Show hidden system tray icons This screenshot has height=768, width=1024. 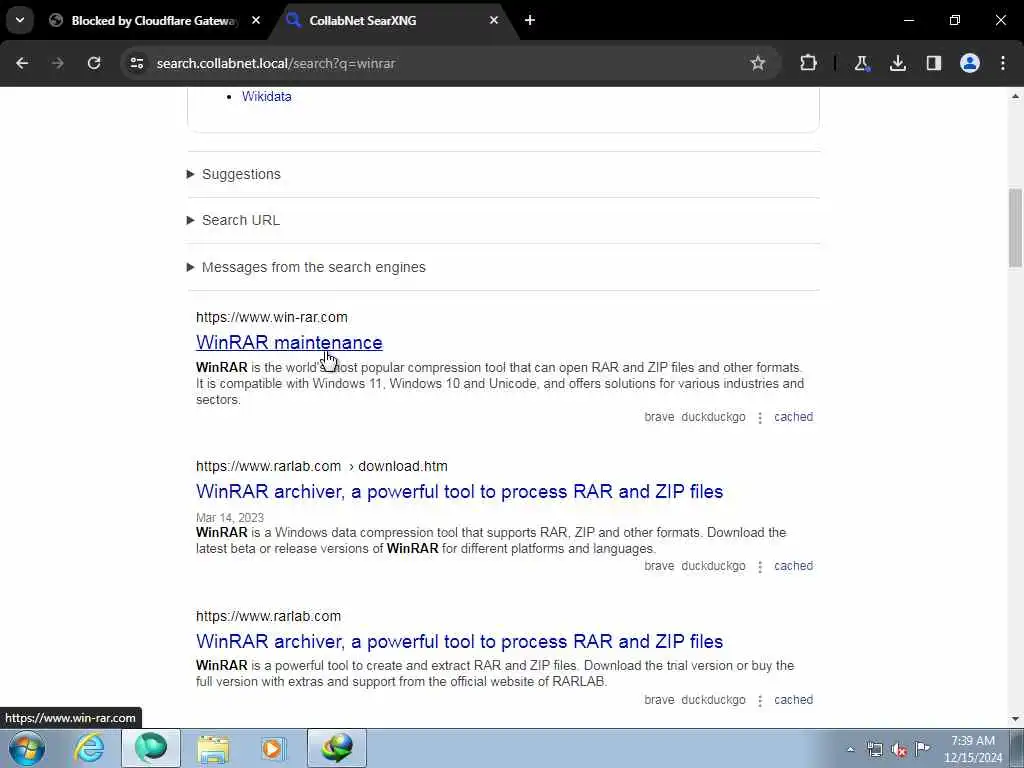point(850,749)
